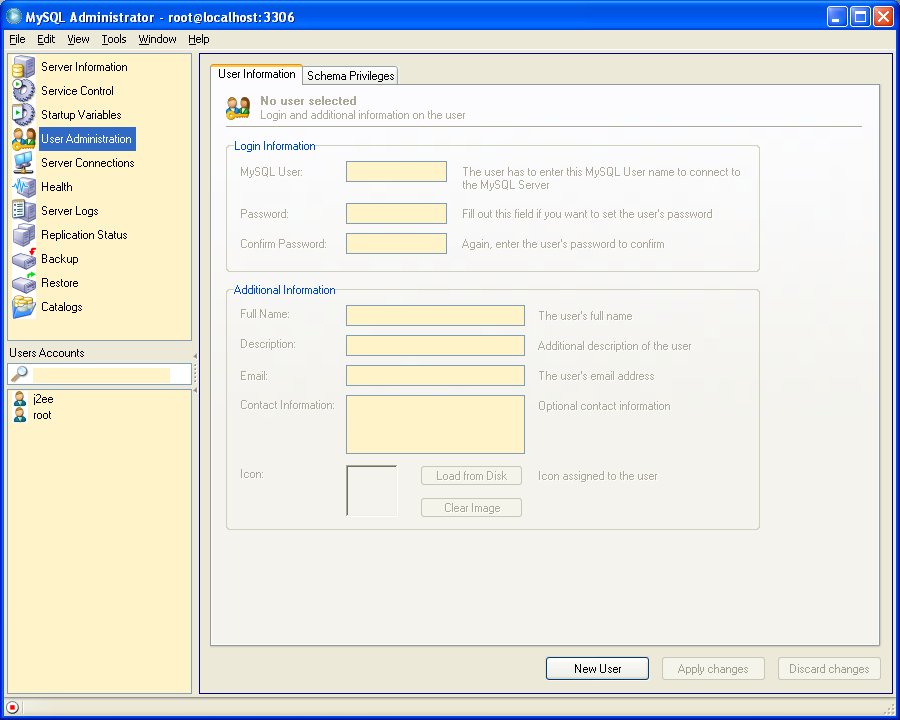Click the Startup Variables icon
Screen dimensions: 900x720
pyautogui.click(x=24, y=114)
